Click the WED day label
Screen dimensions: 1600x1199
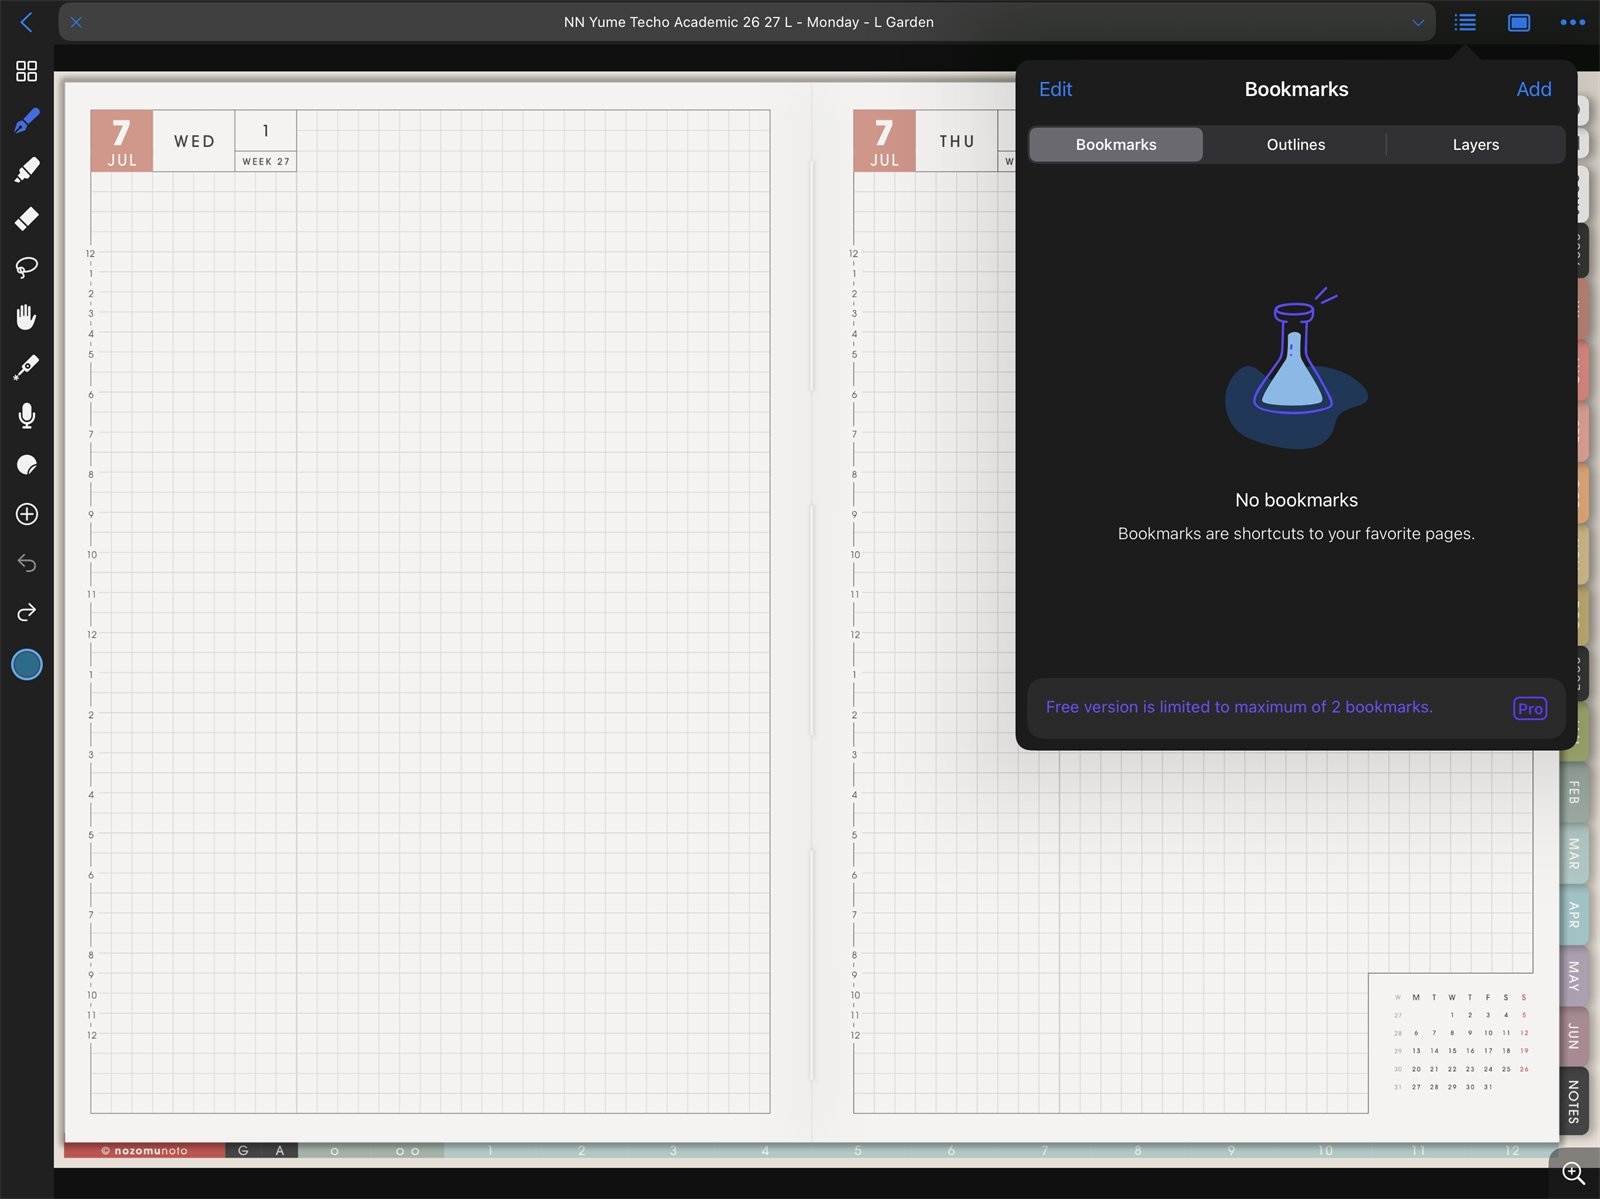[x=194, y=141]
